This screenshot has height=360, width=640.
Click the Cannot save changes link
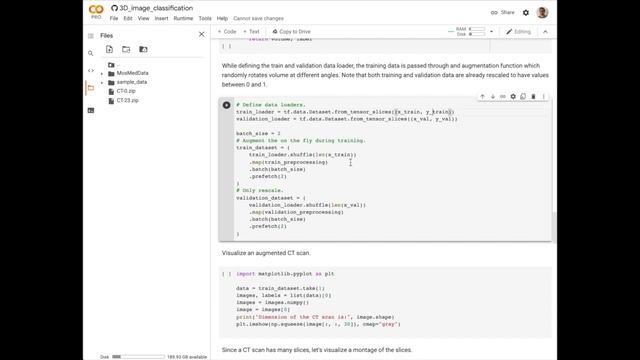tap(258, 18)
